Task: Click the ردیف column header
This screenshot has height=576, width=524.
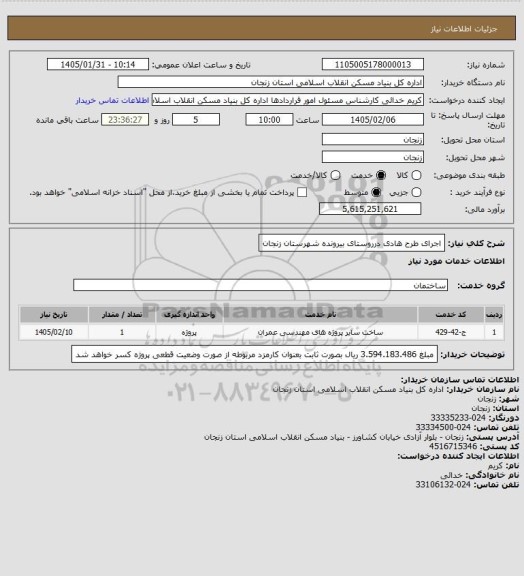Action: point(494,314)
